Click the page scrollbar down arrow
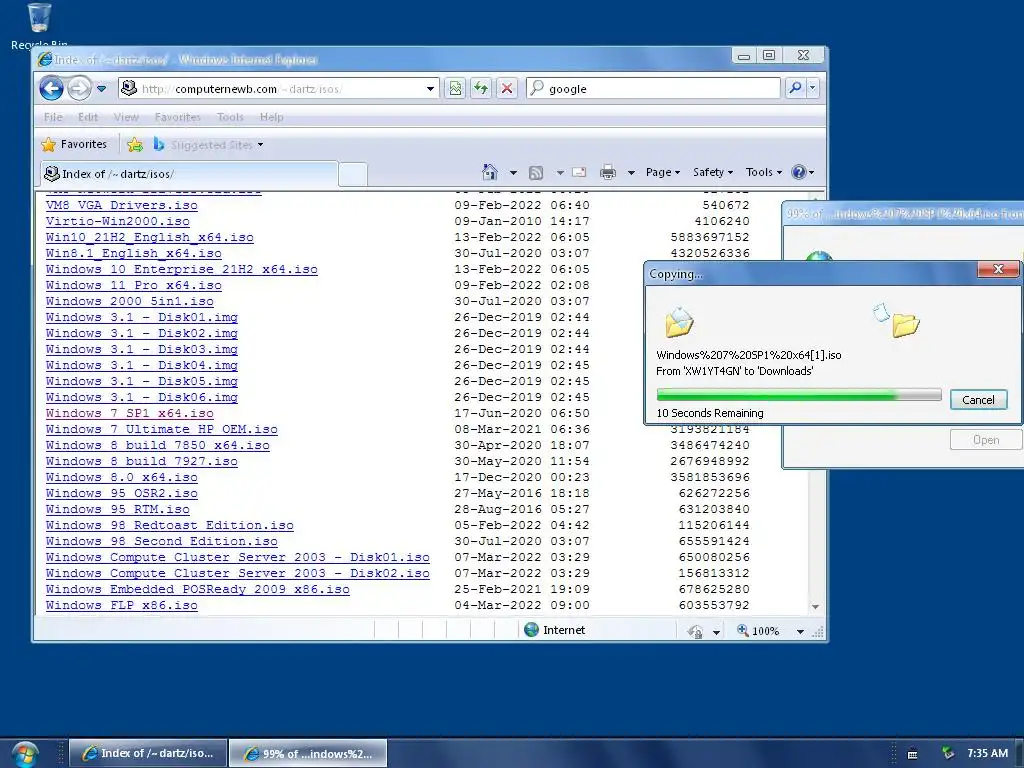The image size is (1024, 768). click(x=816, y=607)
